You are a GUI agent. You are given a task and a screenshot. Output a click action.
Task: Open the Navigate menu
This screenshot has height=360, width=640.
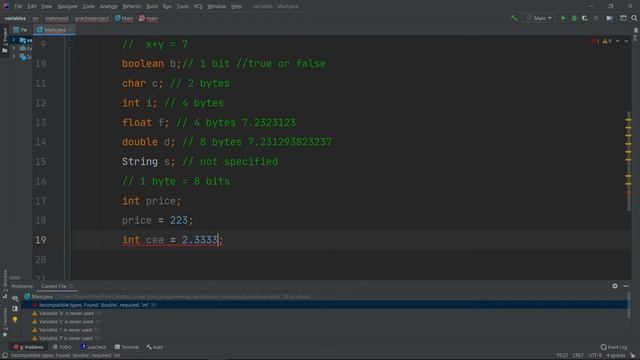tap(67, 7)
